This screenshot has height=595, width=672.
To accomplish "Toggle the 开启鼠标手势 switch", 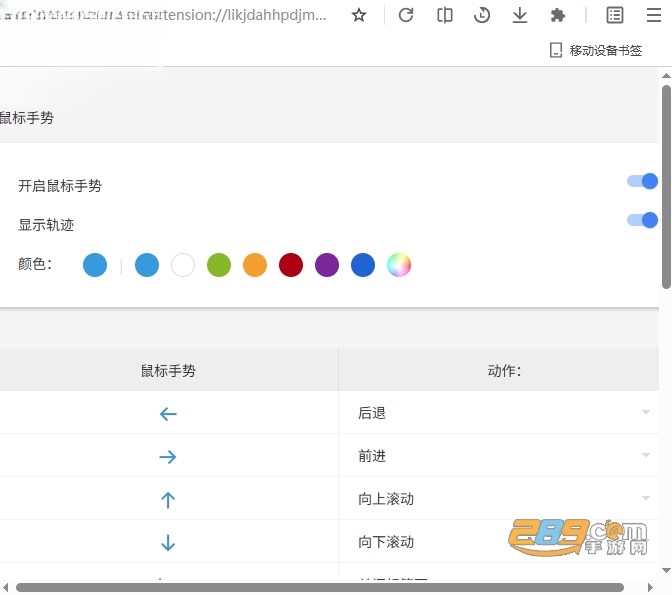I will [642, 181].
